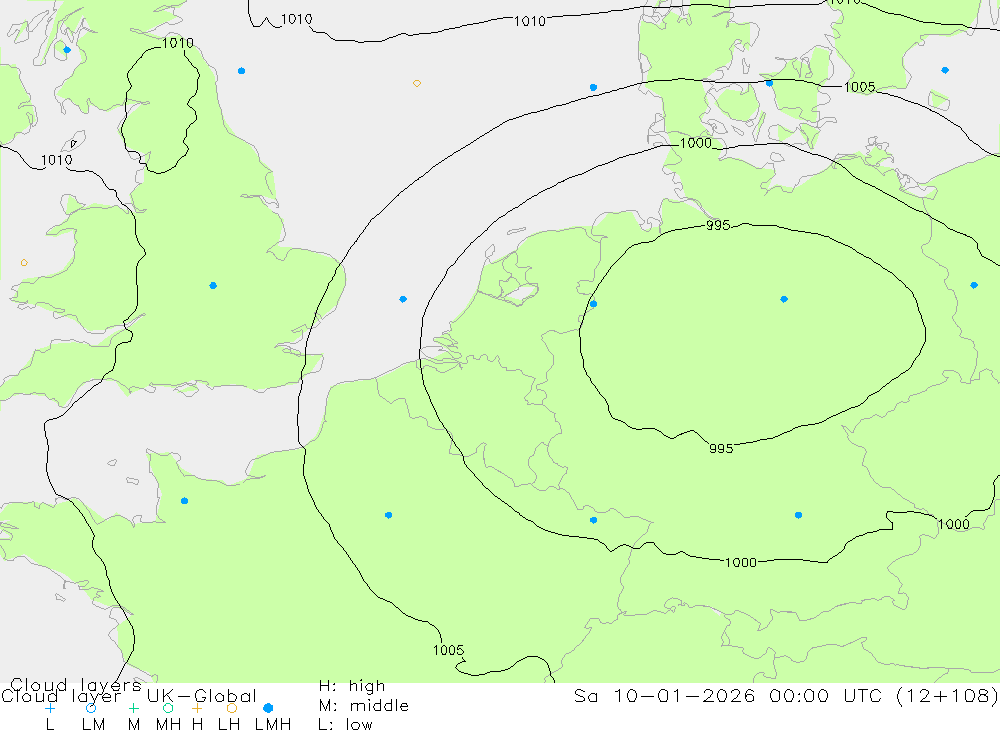
Task: Click the 'LH' legend label text
Action: point(229,725)
